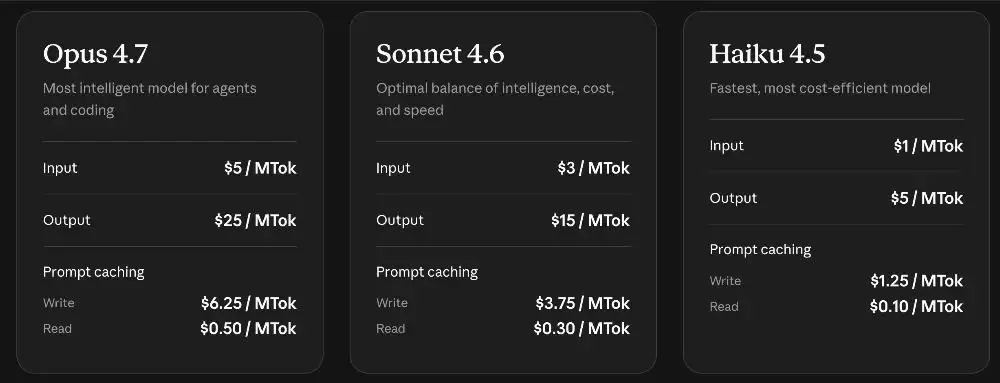Click Haiku cache read price $0.10 / MTok
The width and height of the screenshot is (1000, 383).
click(x=916, y=307)
